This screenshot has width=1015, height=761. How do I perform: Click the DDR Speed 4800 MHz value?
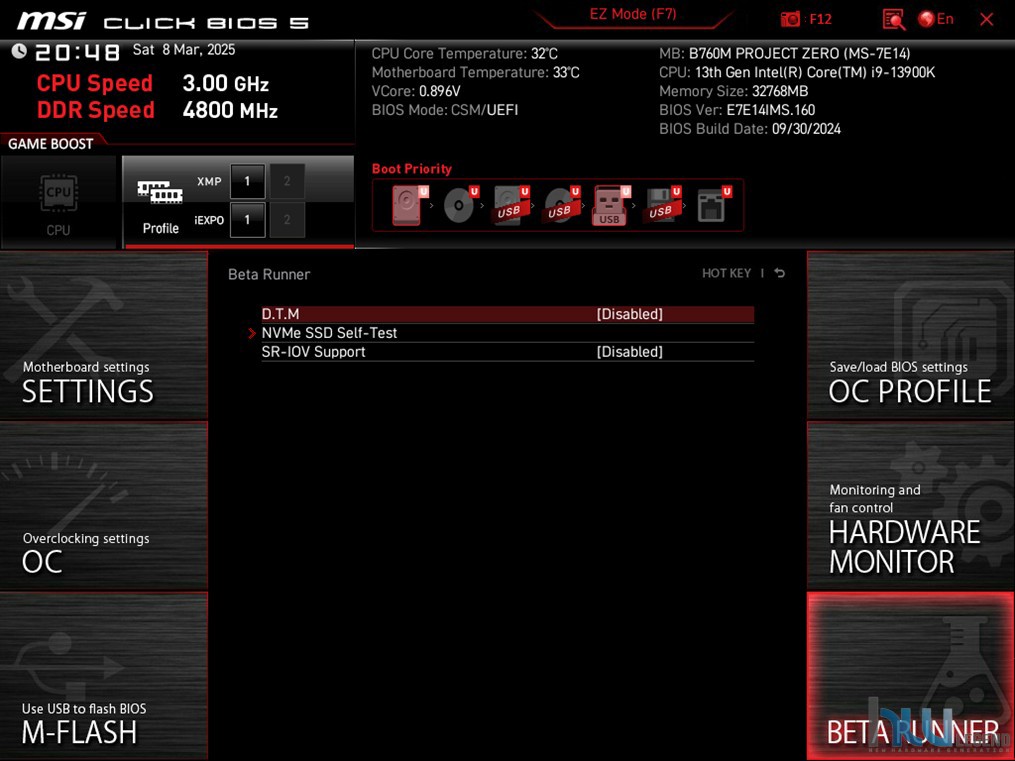click(x=230, y=110)
